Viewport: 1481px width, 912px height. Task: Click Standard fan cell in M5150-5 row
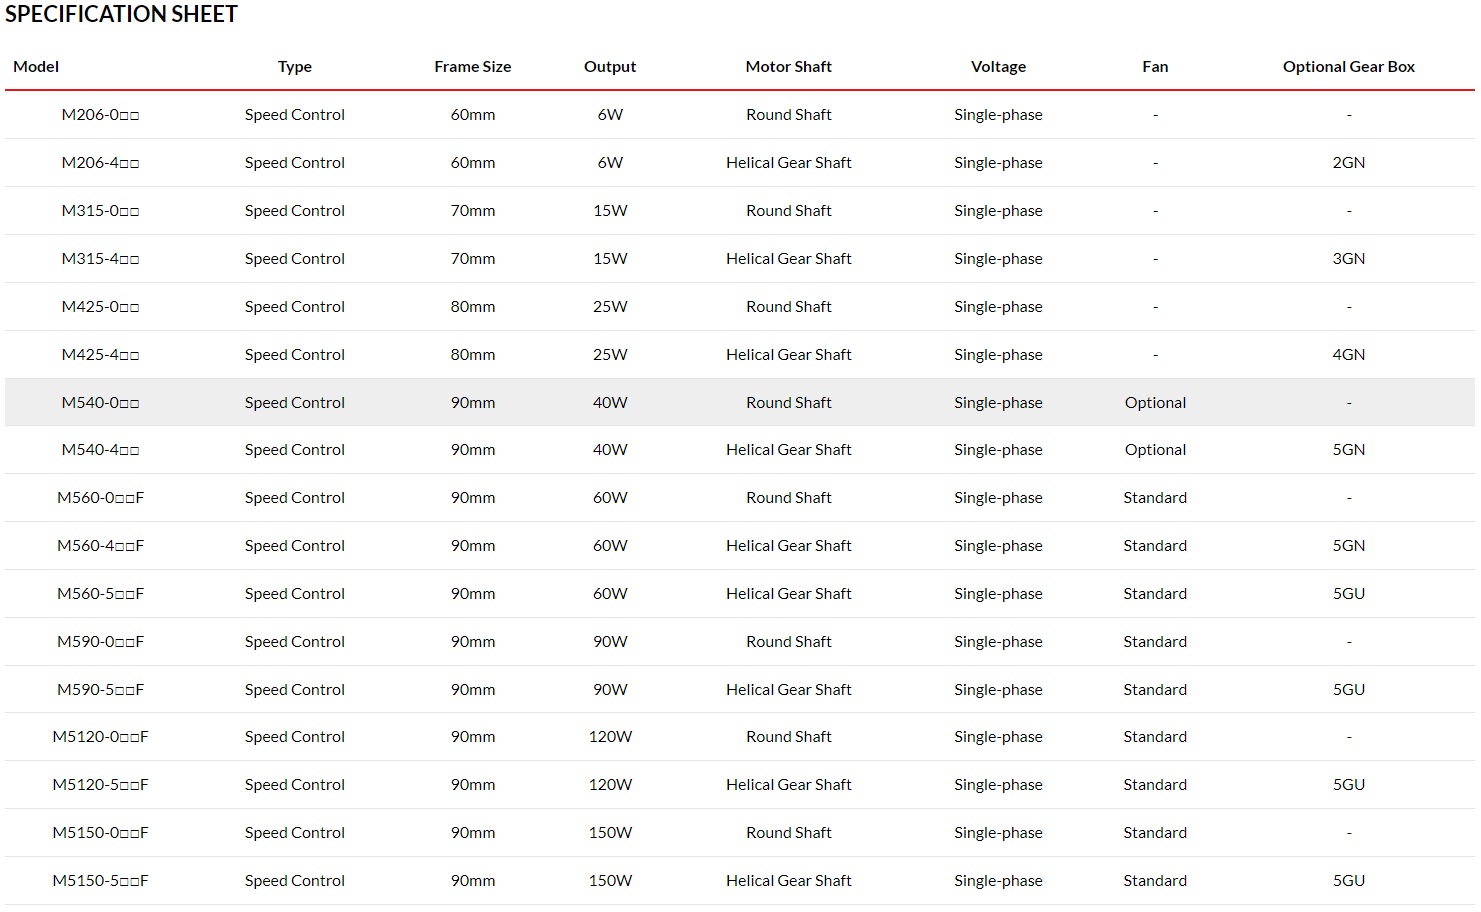1155,881
